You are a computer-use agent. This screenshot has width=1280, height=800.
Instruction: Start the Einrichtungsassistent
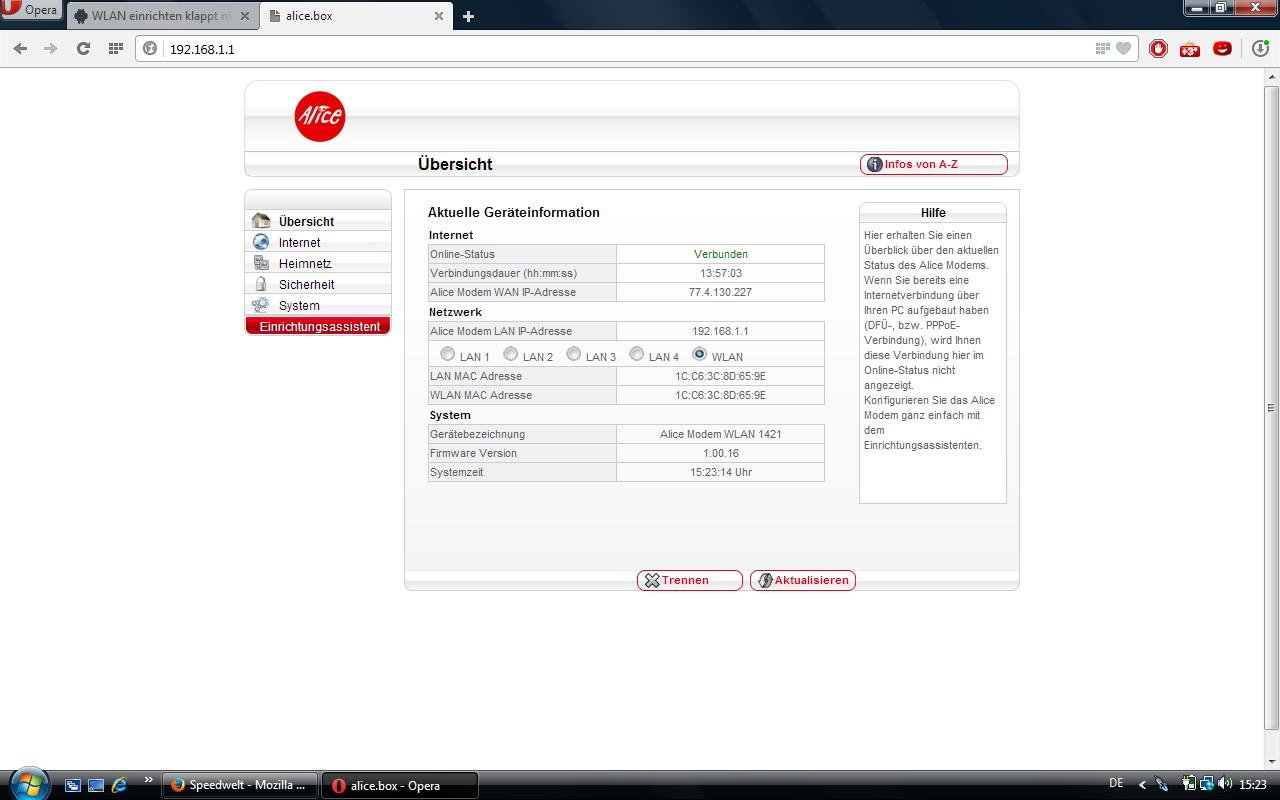318,326
